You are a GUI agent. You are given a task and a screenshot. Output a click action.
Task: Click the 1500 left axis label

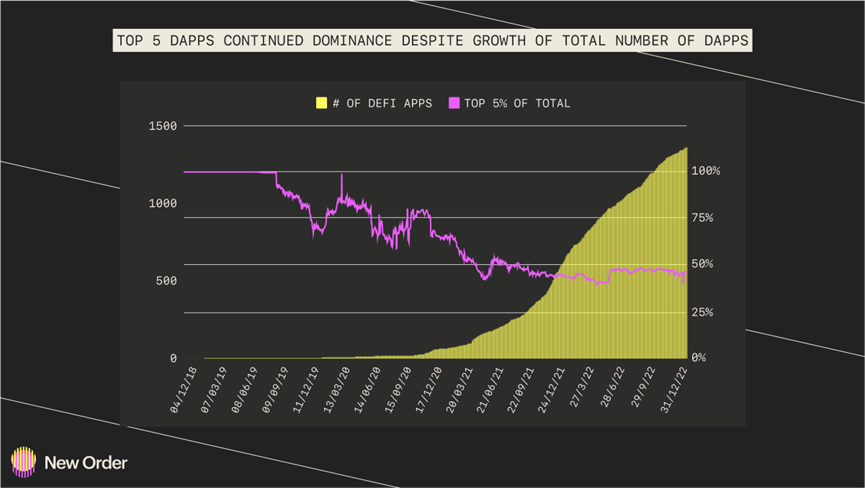pyautogui.click(x=163, y=126)
